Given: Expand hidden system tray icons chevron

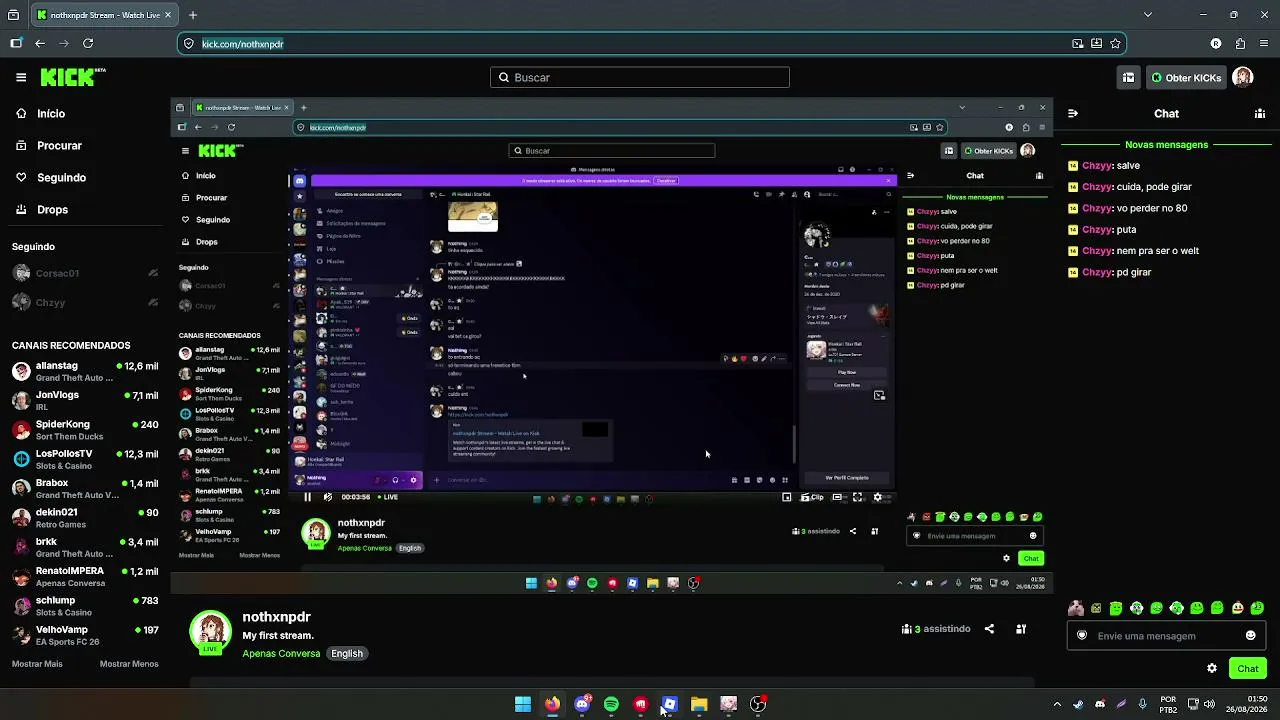Looking at the screenshot, I should pyautogui.click(x=1056, y=704).
